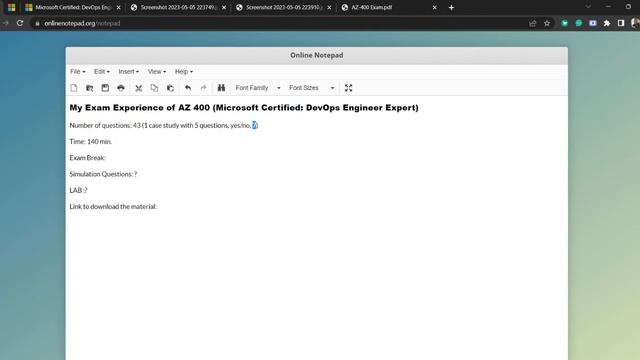The width and height of the screenshot is (640, 360).
Task: Click the 'LAB :?' line
Action: [x=78, y=190]
